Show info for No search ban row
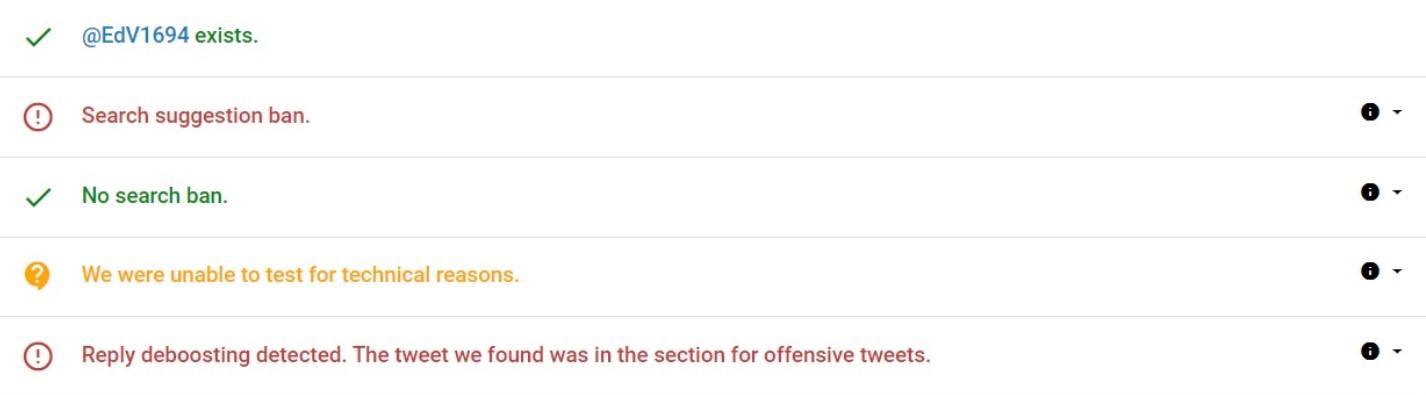 [x=1370, y=192]
